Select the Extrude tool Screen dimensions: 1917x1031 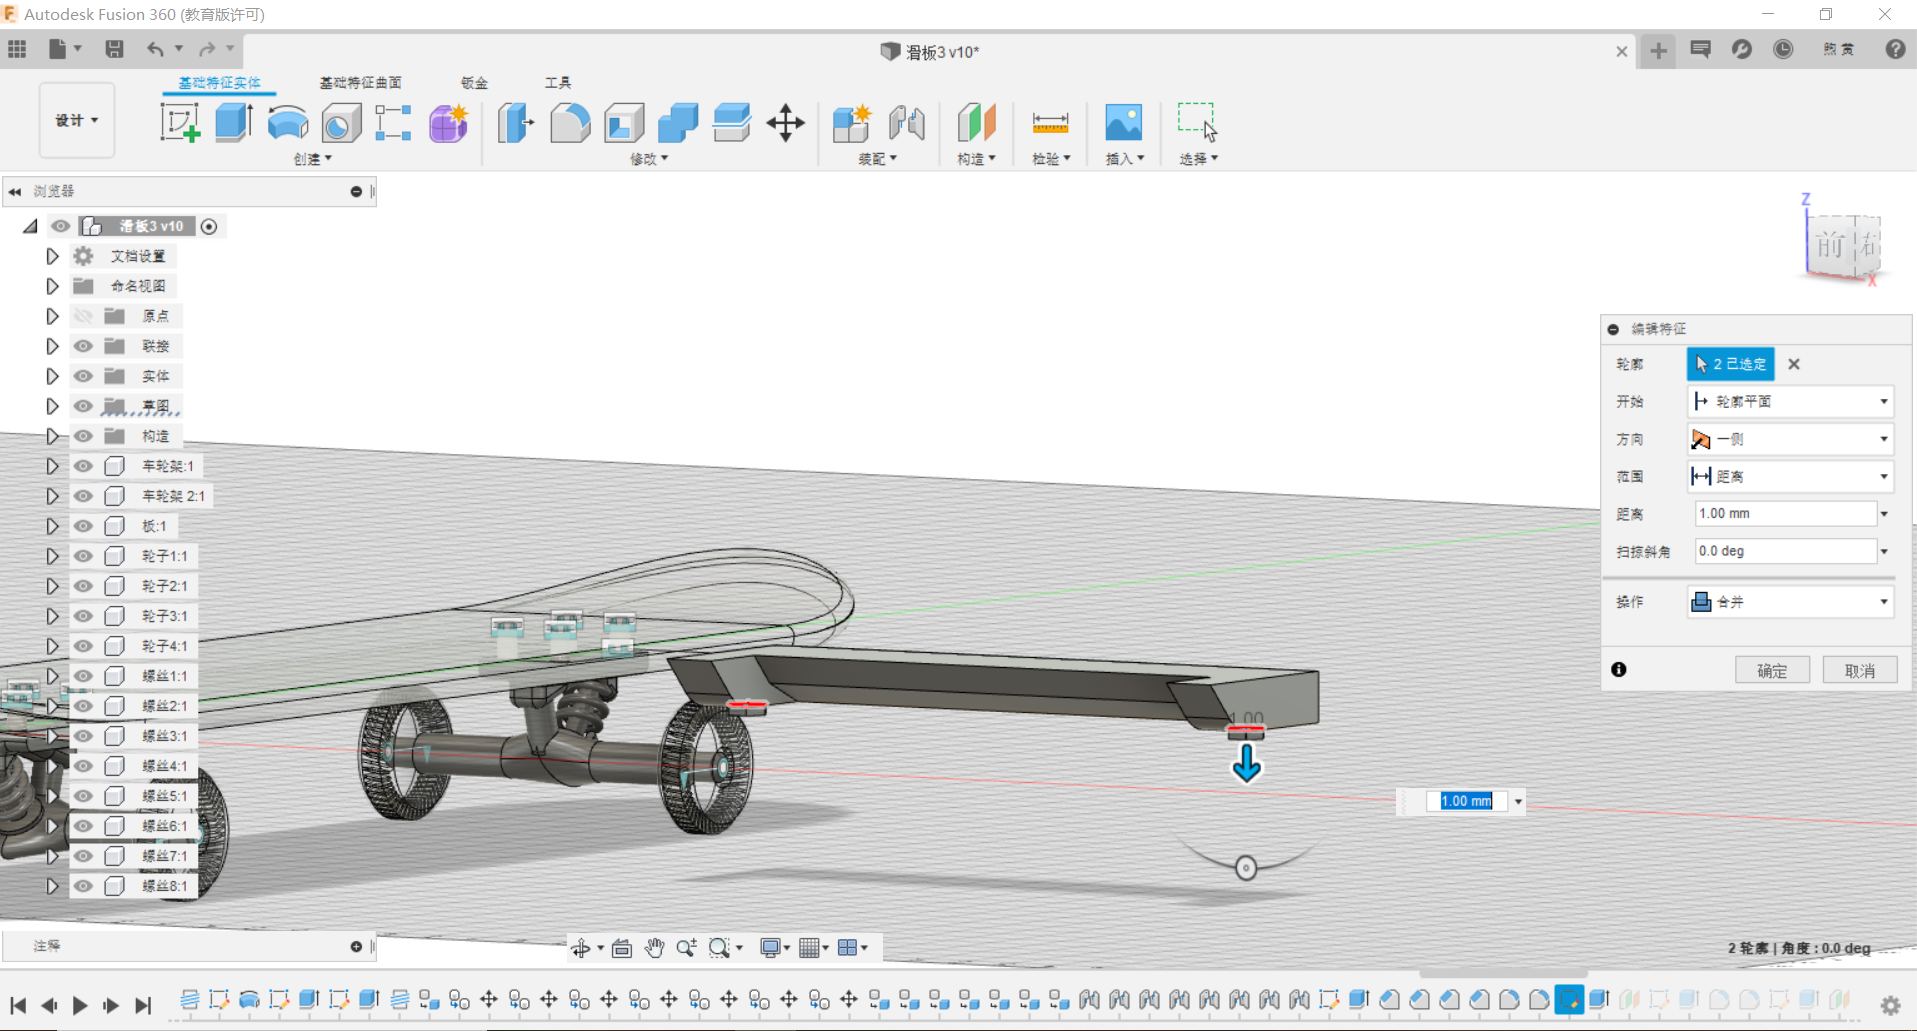click(x=234, y=123)
